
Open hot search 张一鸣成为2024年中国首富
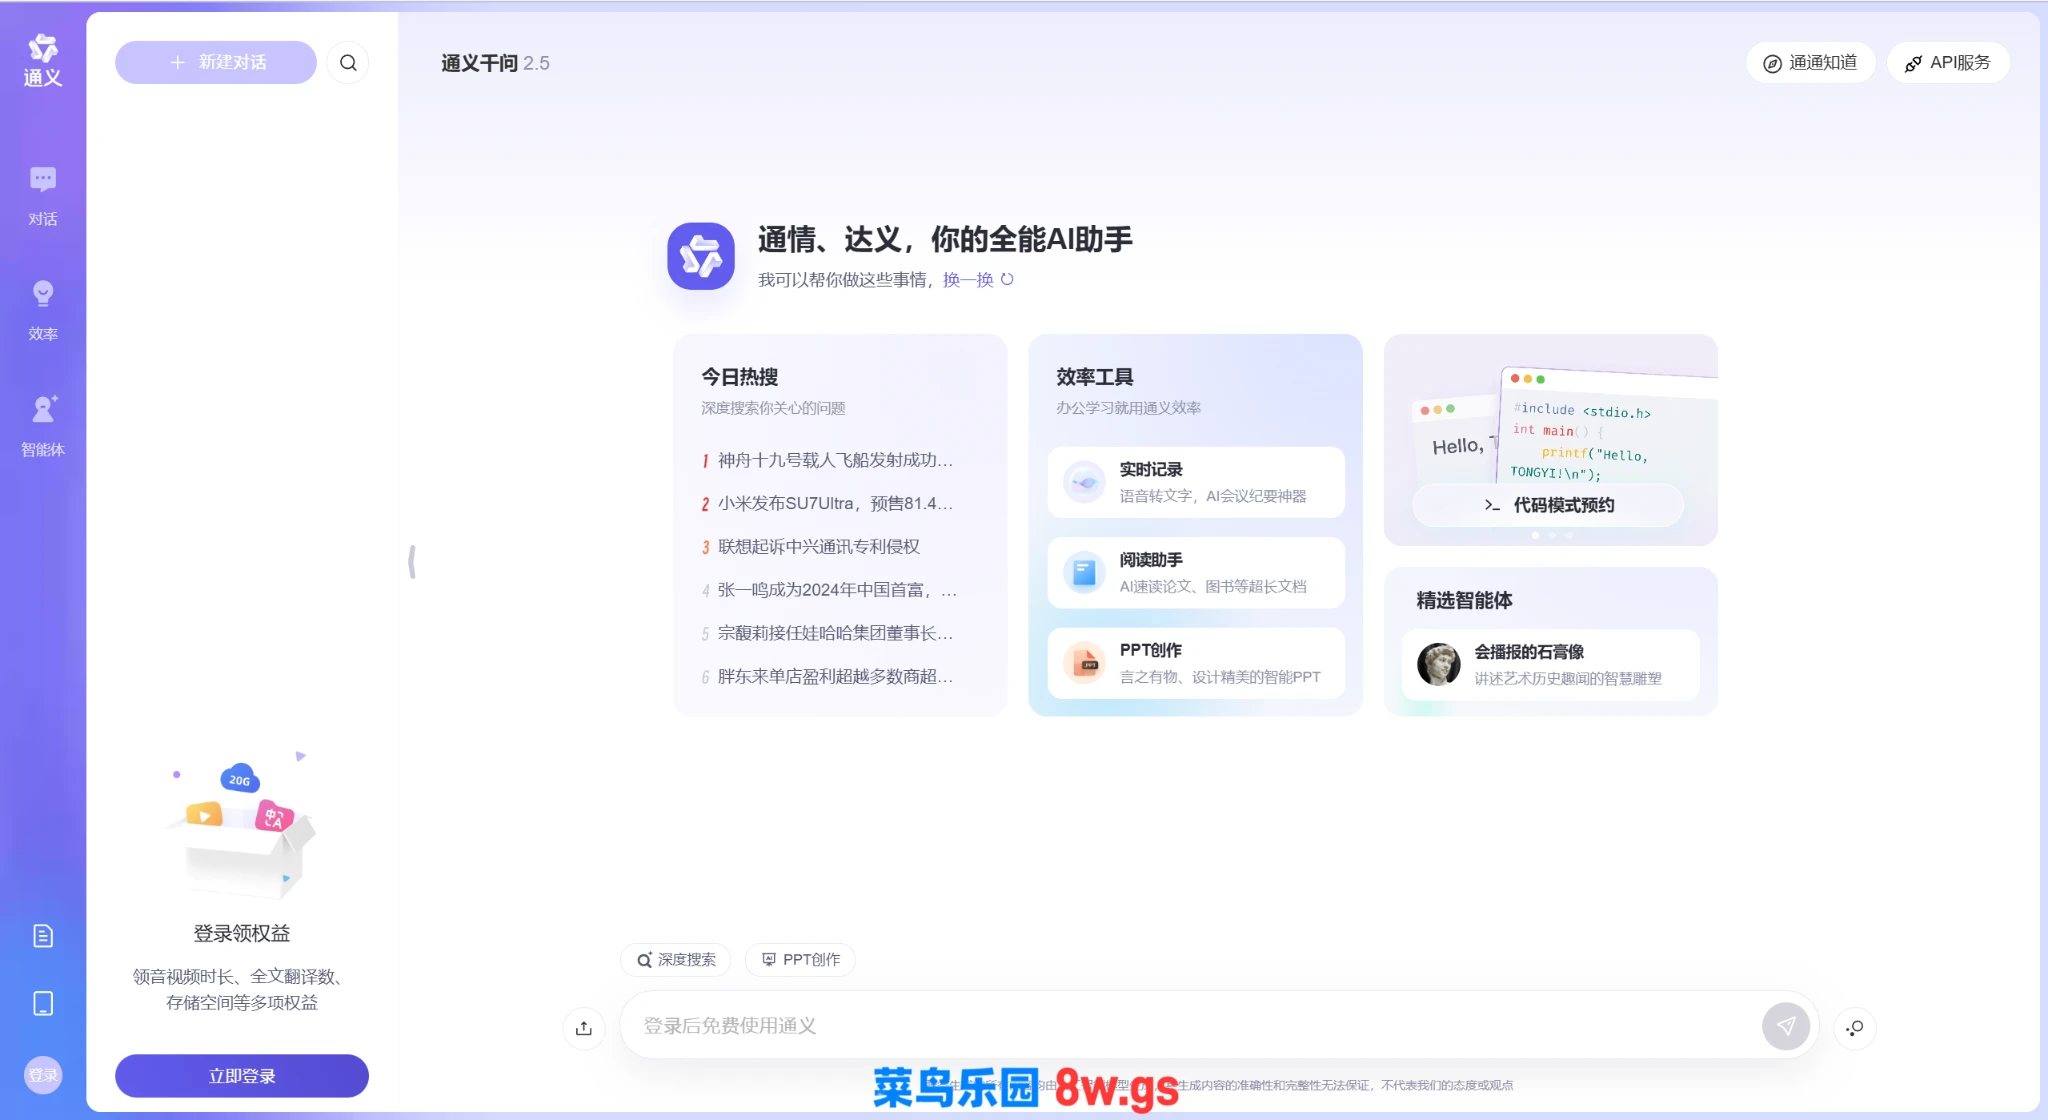click(829, 590)
